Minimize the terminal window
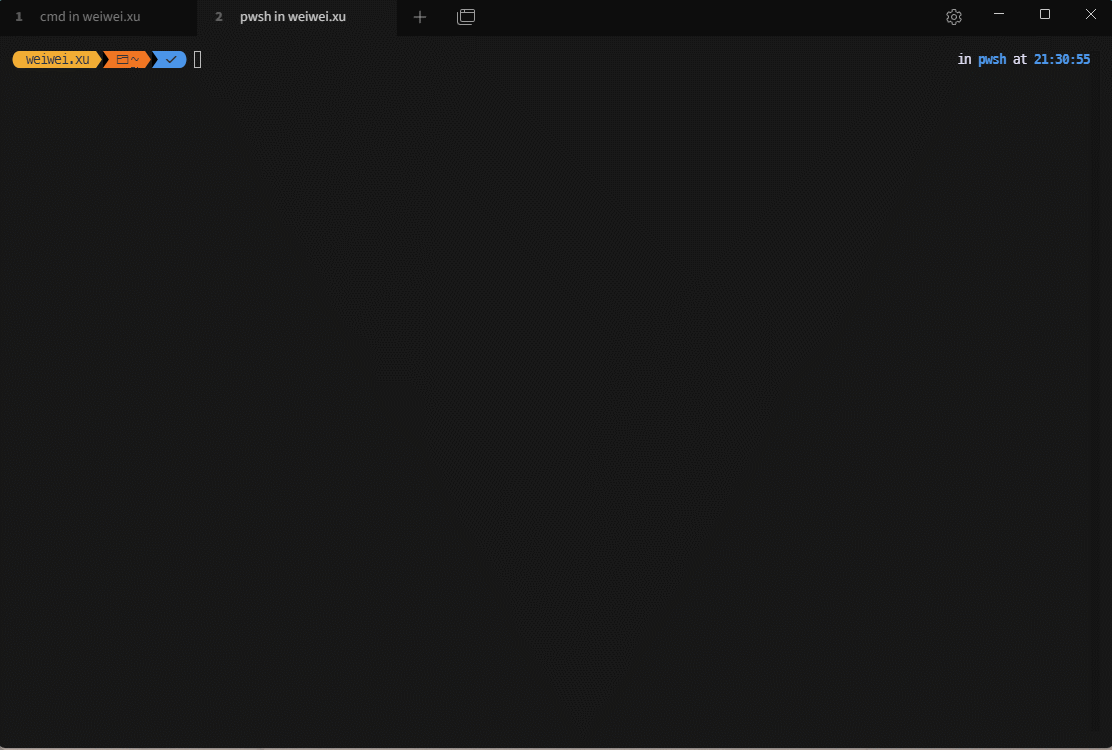The height and width of the screenshot is (750, 1112). click(999, 14)
